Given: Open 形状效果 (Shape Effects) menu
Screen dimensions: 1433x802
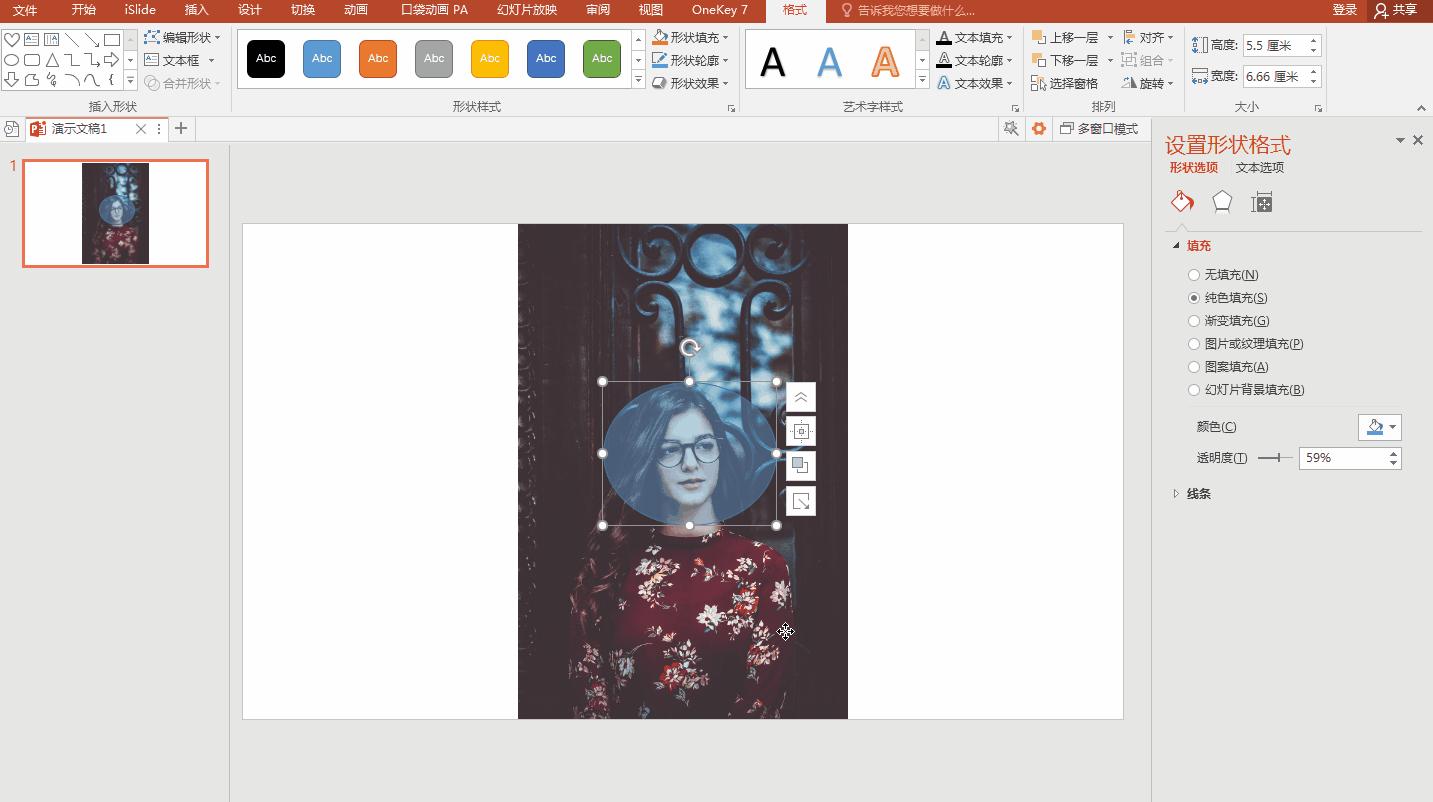Looking at the screenshot, I should (x=690, y=83).
